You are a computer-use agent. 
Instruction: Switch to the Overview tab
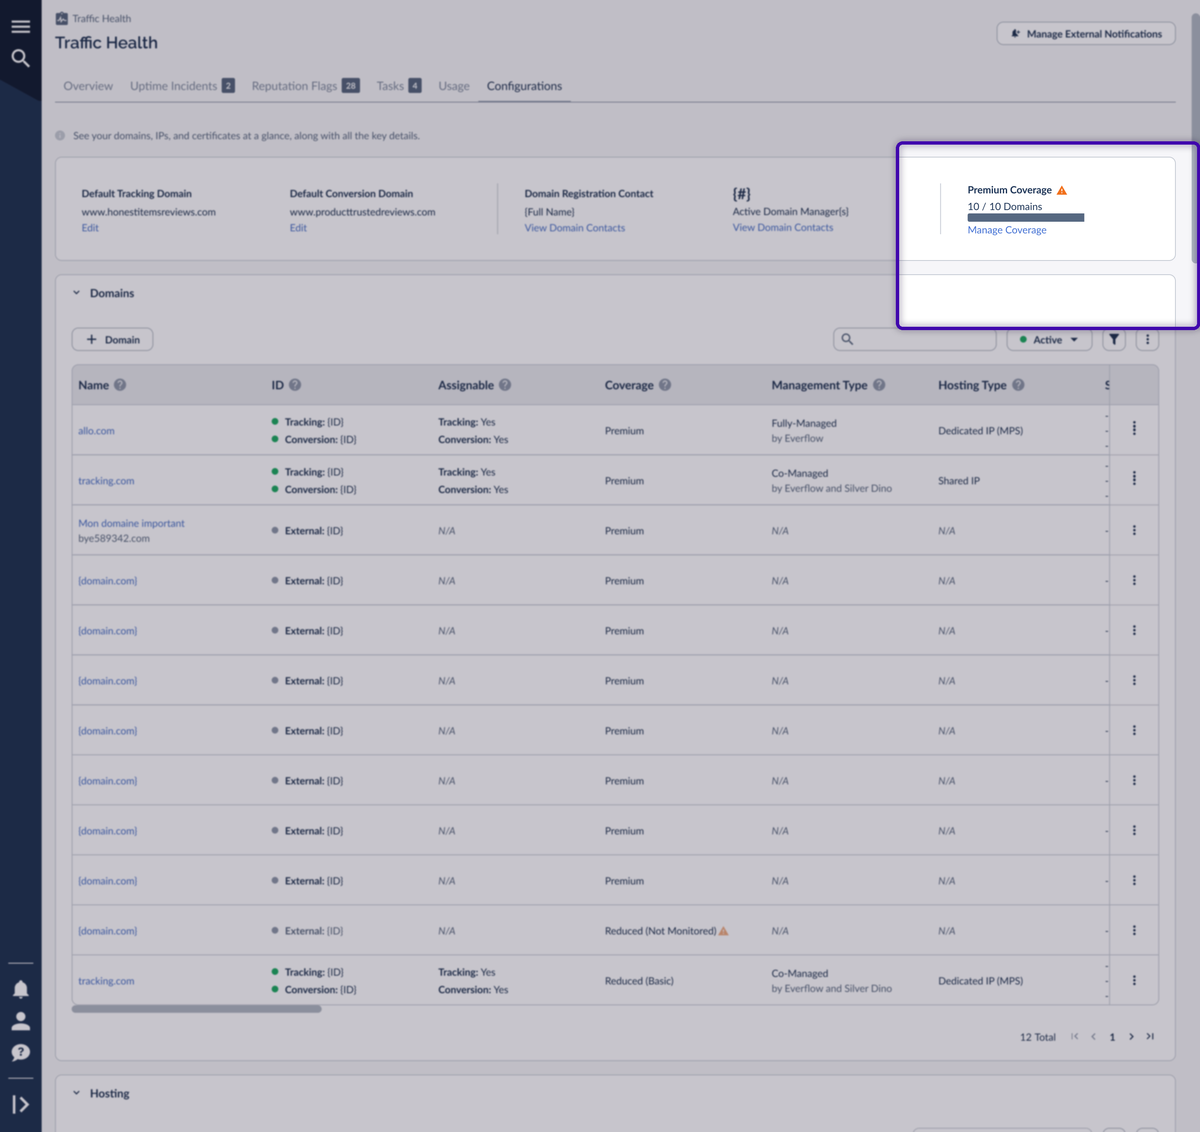pyautogui.click(x=88, y=86)
